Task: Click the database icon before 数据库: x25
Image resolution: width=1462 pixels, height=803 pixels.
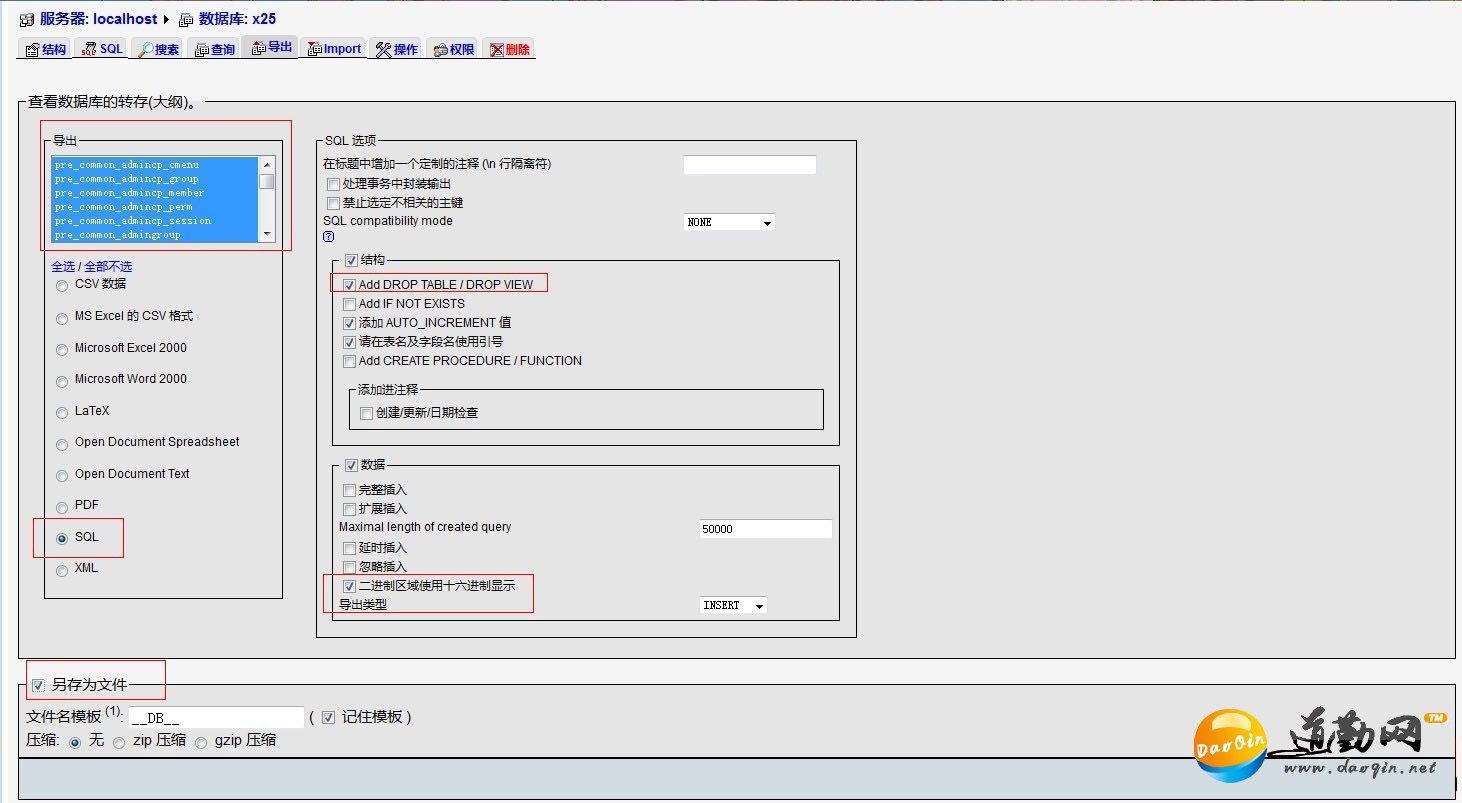Action: 185,19
